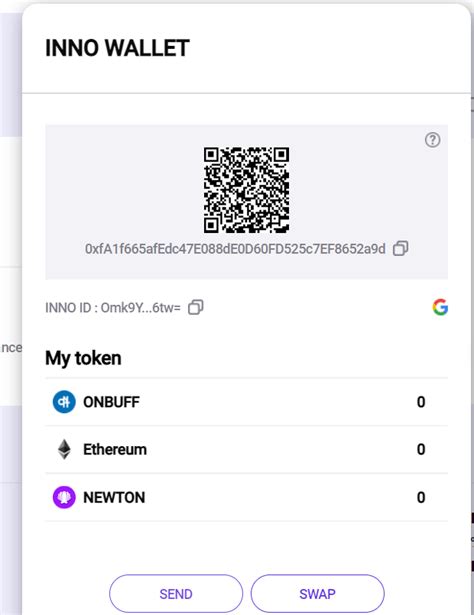474x615 pixels.
Task: Click the blue ONBUFF token icon
Action: (x=64, y=402)
